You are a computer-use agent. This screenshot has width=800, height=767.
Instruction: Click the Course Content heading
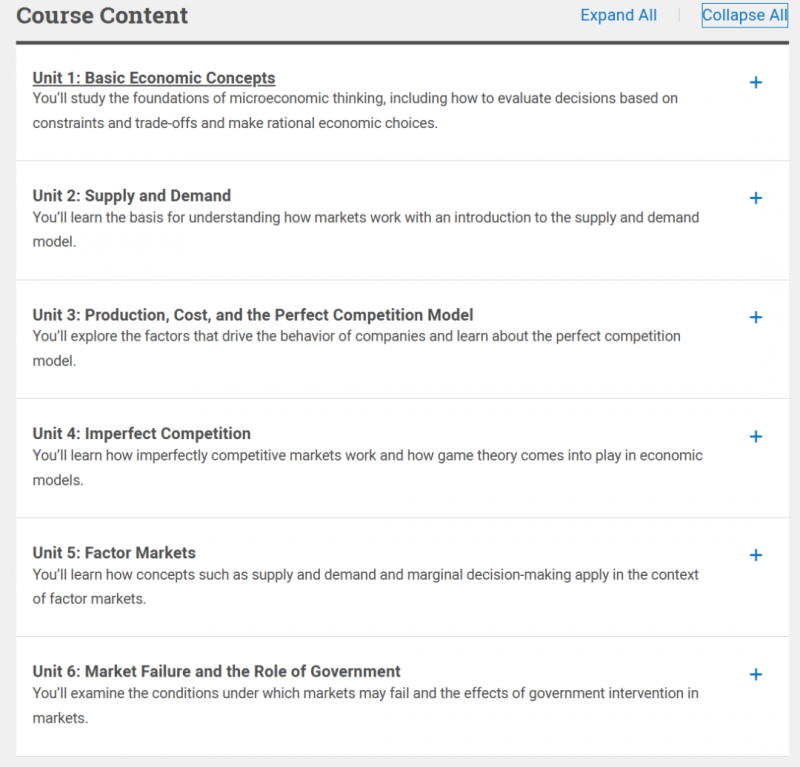[x=102, y=15]
